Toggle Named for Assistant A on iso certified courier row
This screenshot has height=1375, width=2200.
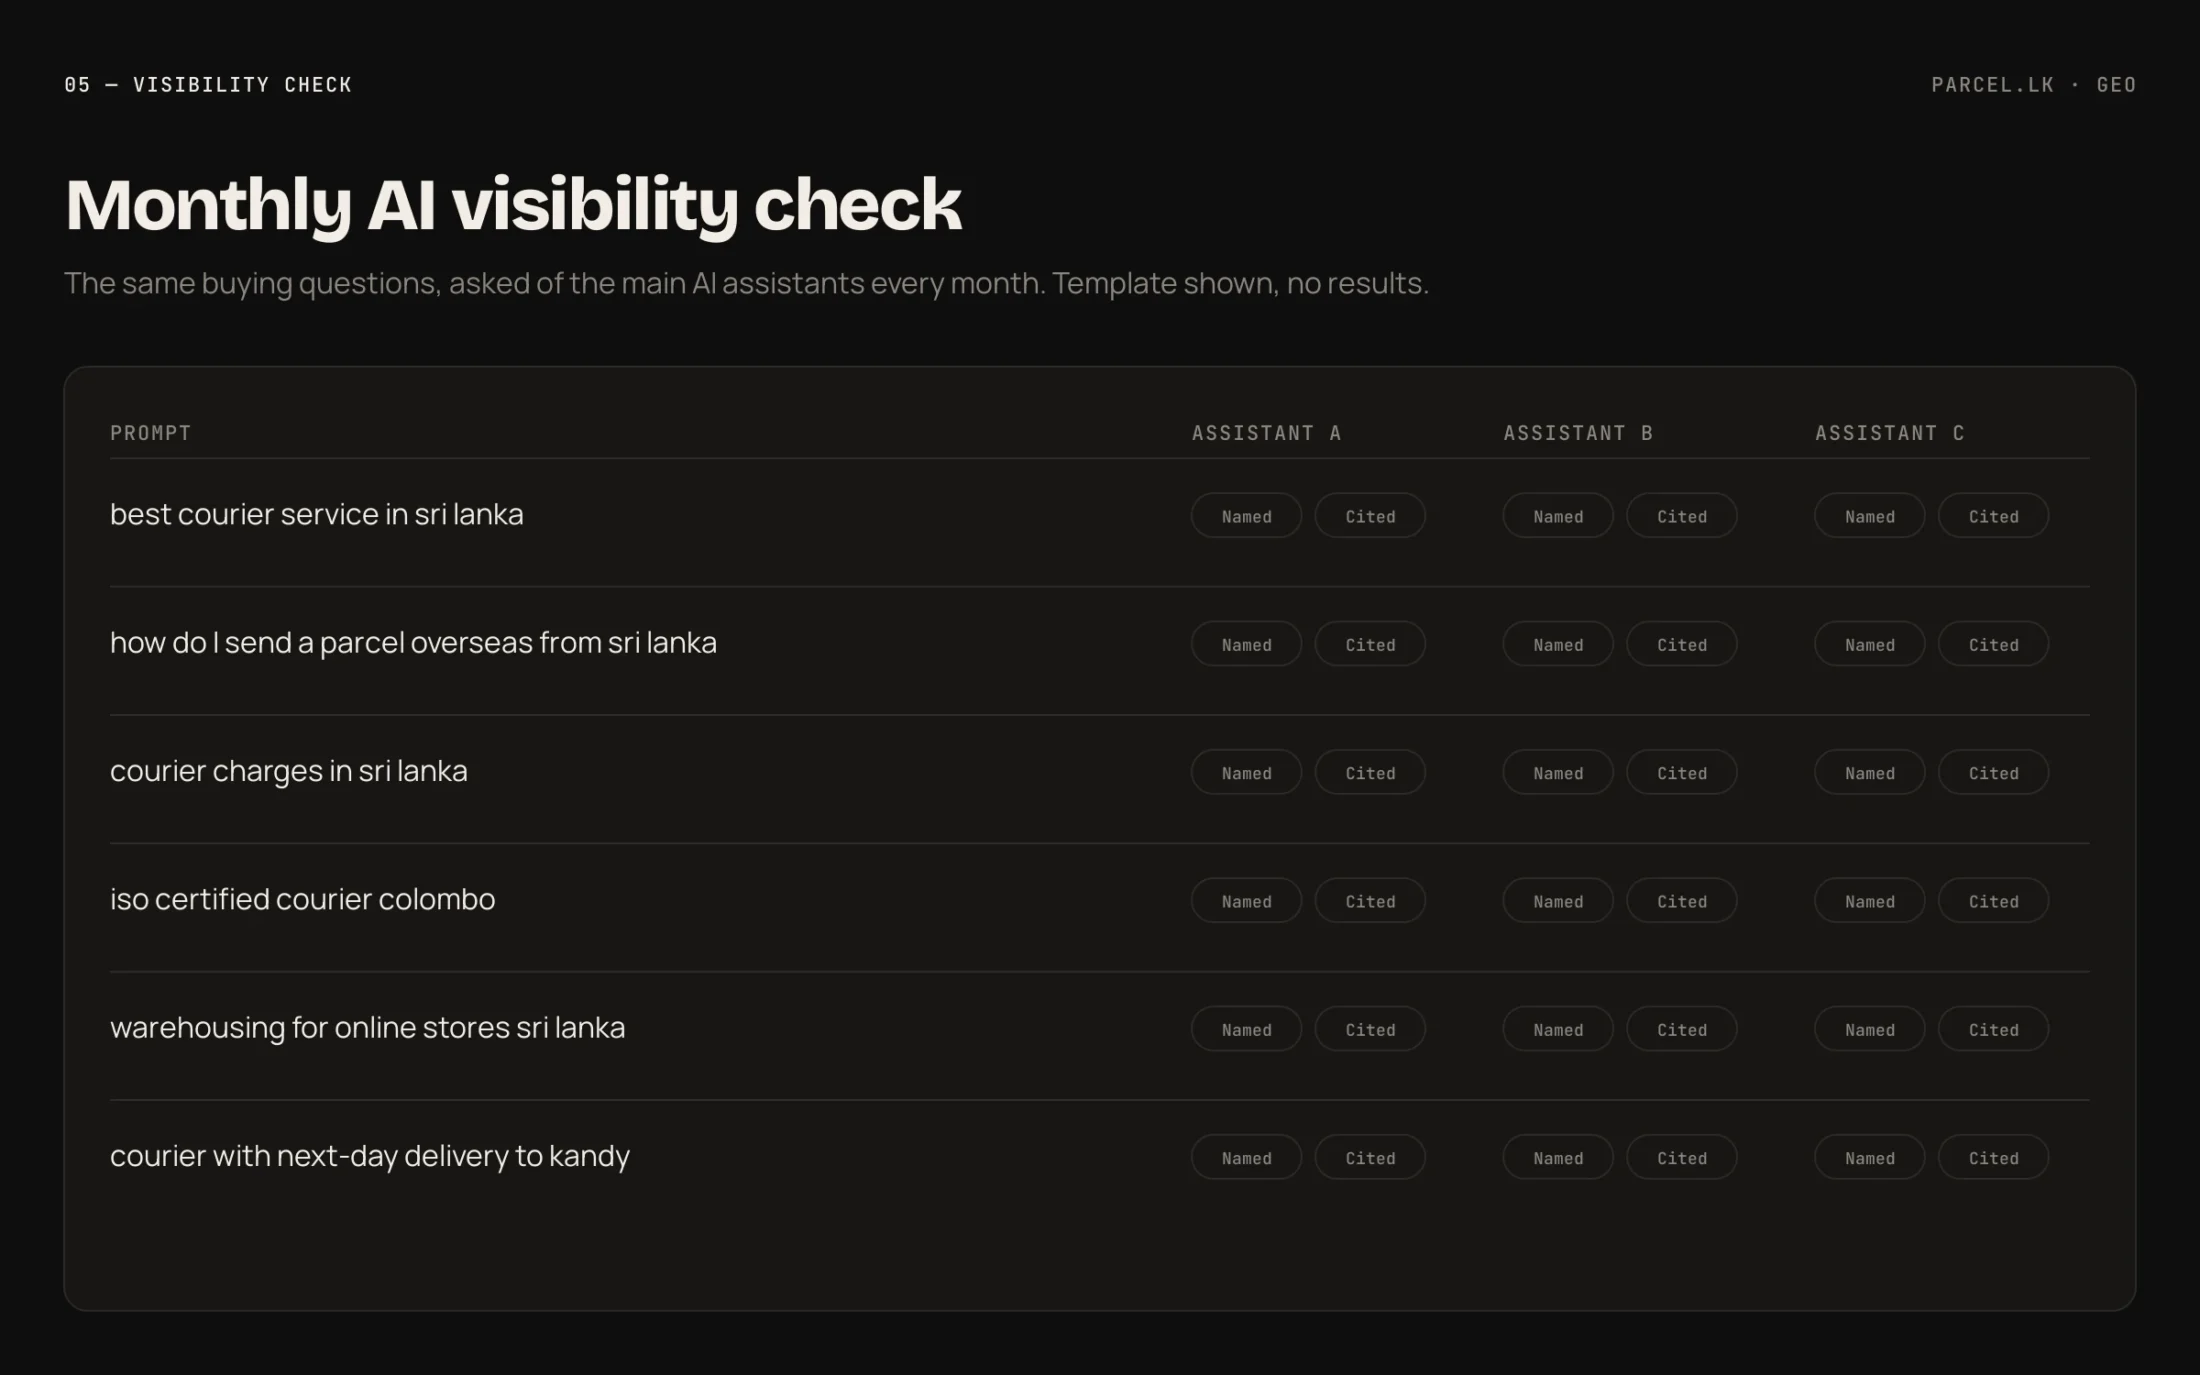(x=1246, y=901)
